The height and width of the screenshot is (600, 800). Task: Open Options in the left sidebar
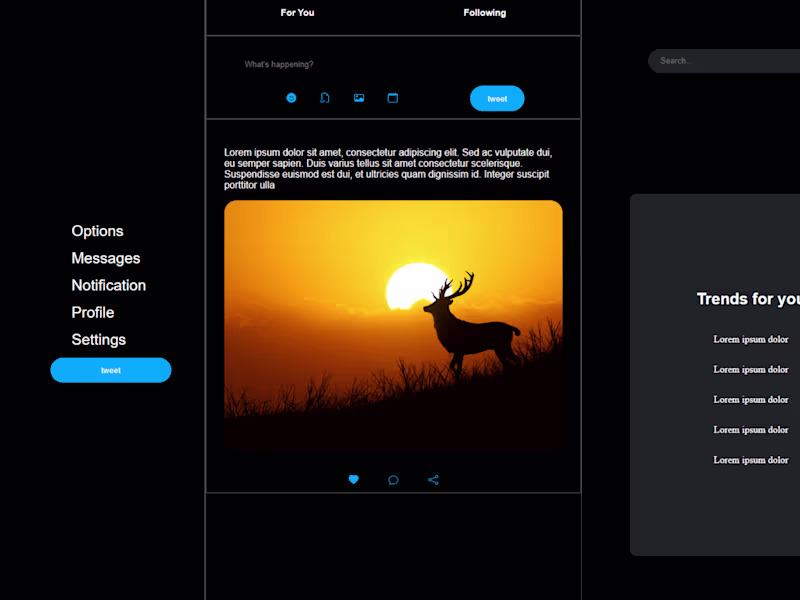[97, 231]
